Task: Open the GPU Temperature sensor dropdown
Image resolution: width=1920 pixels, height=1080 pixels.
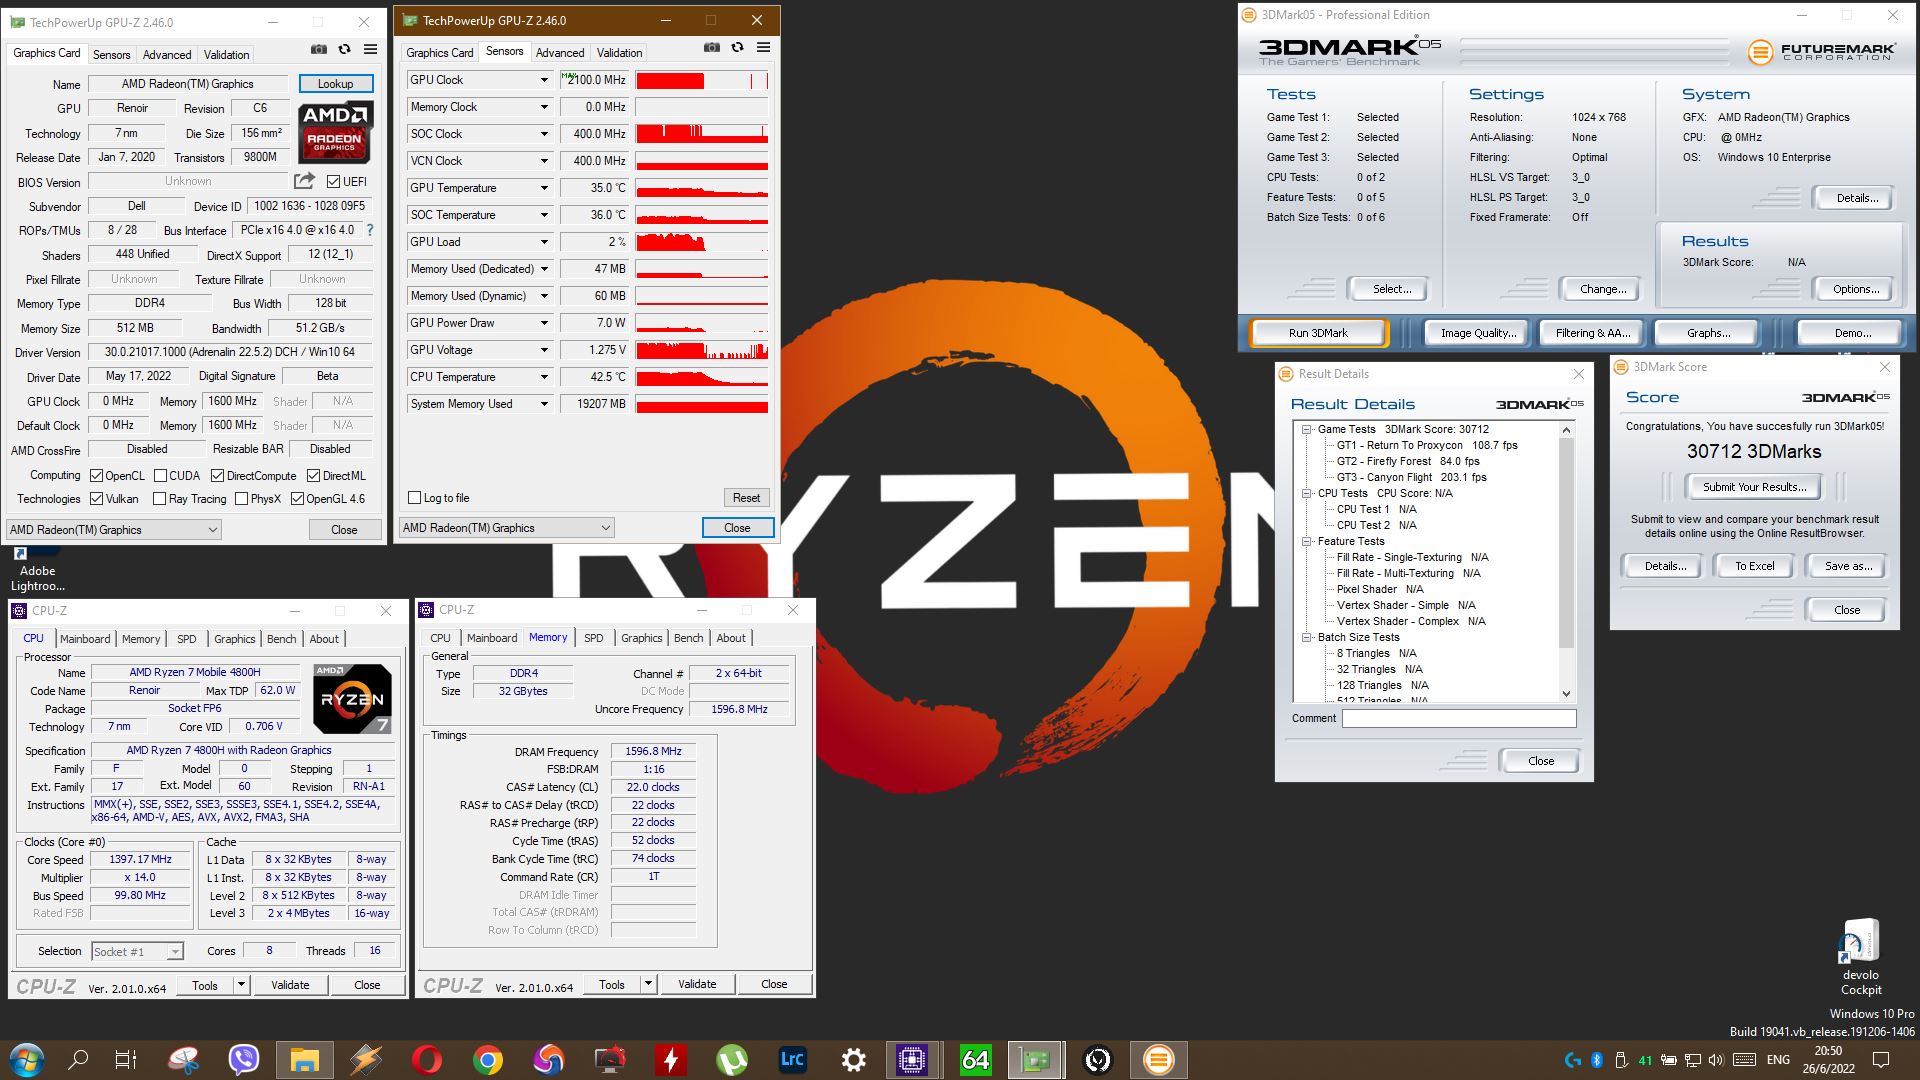Action: click(x=544, y=188)
